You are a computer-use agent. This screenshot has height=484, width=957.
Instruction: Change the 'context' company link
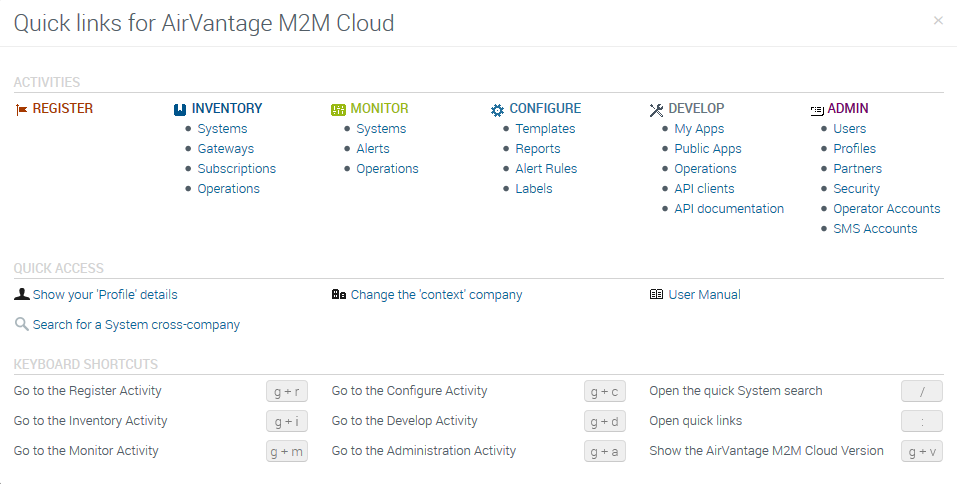[436, 295]
